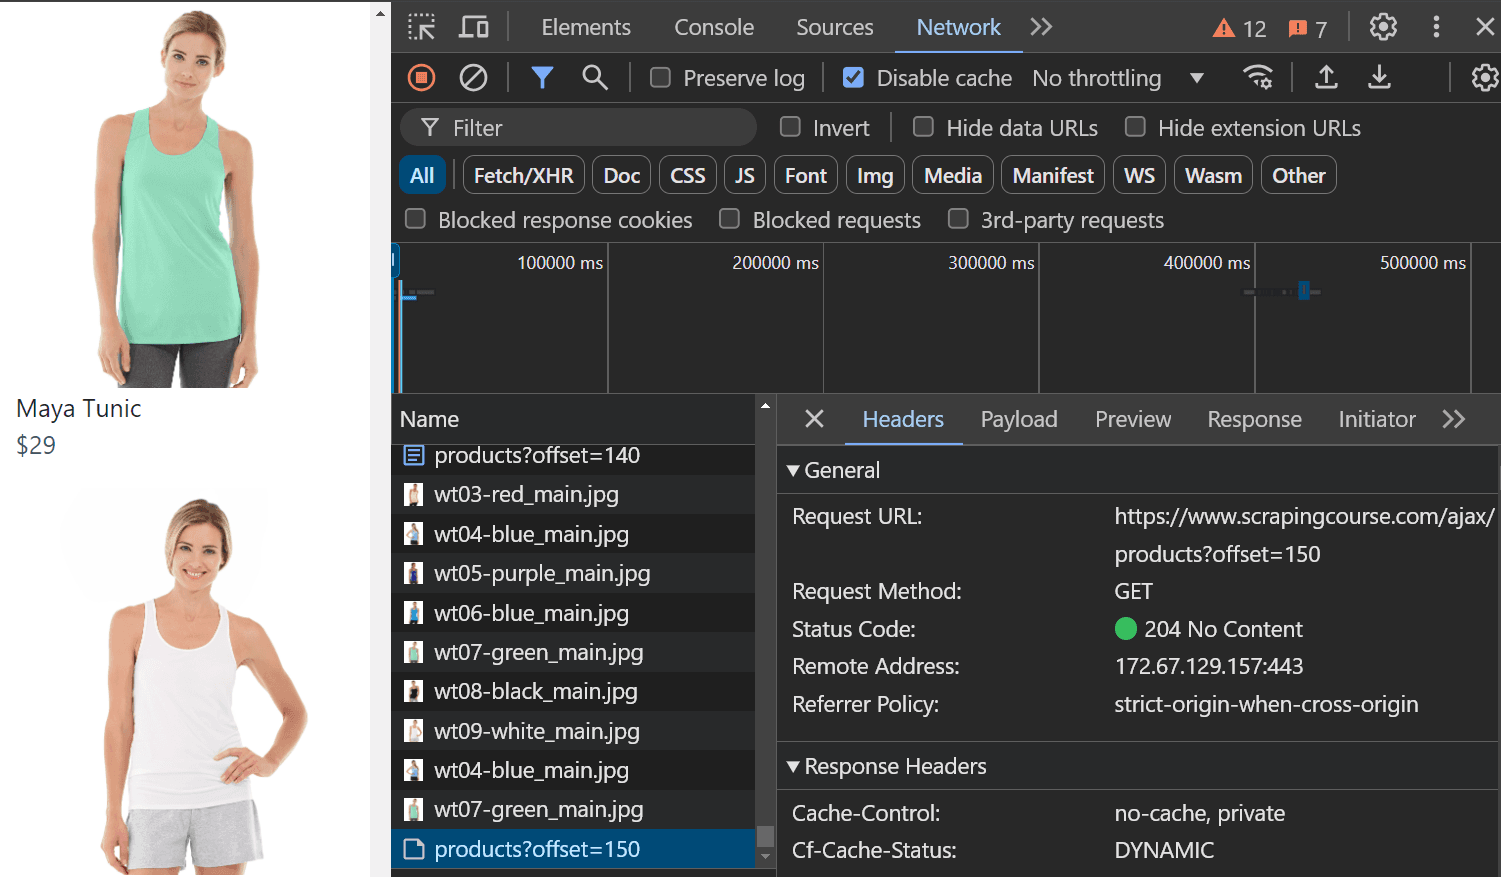Switch to the Sources tab
1501x877 pixels.
pyautogui.click(x=835, y=27)
